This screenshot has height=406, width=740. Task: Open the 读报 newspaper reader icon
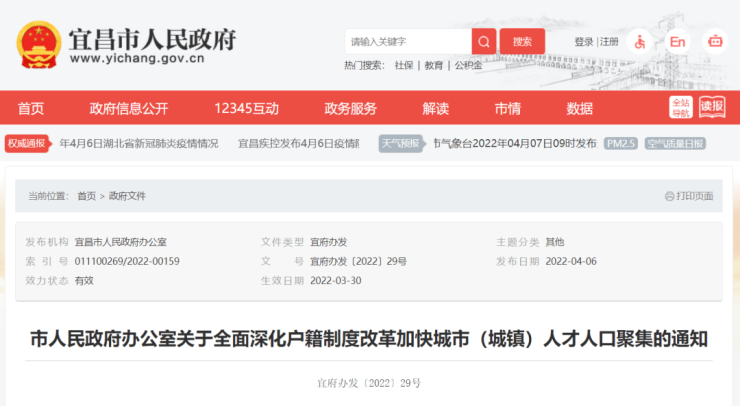click(711, 107)
